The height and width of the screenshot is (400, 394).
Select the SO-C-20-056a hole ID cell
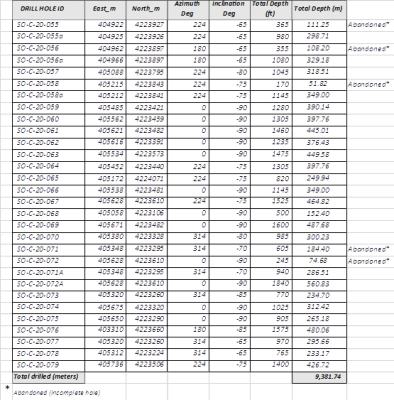click(x=49, y=61)
